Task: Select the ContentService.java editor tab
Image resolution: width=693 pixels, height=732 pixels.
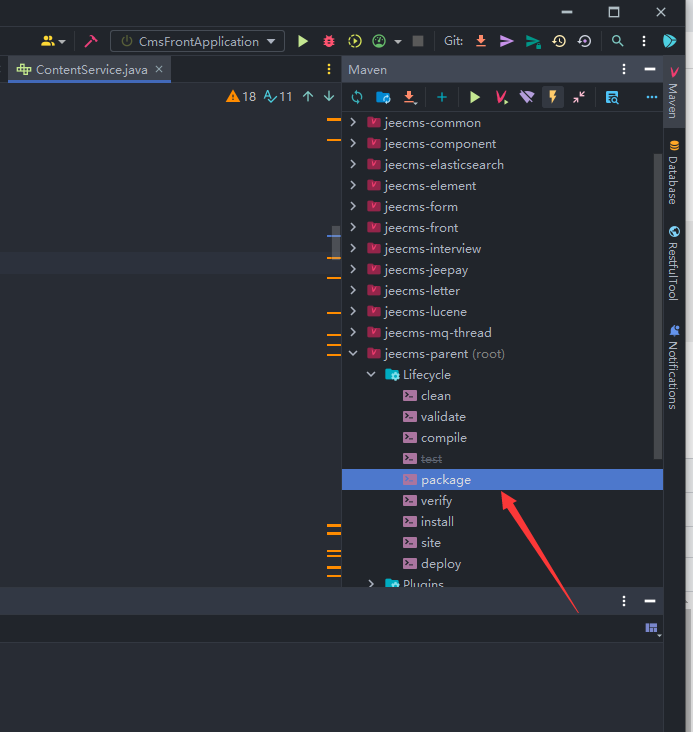Action: click(90, 69)
